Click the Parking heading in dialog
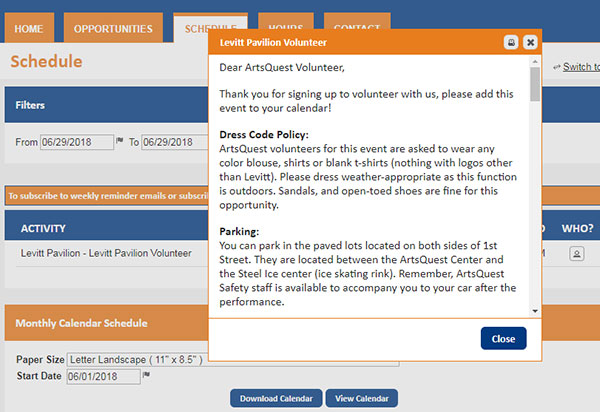Image resolution: width=600 pixels, height=412 pixels. 239,231
